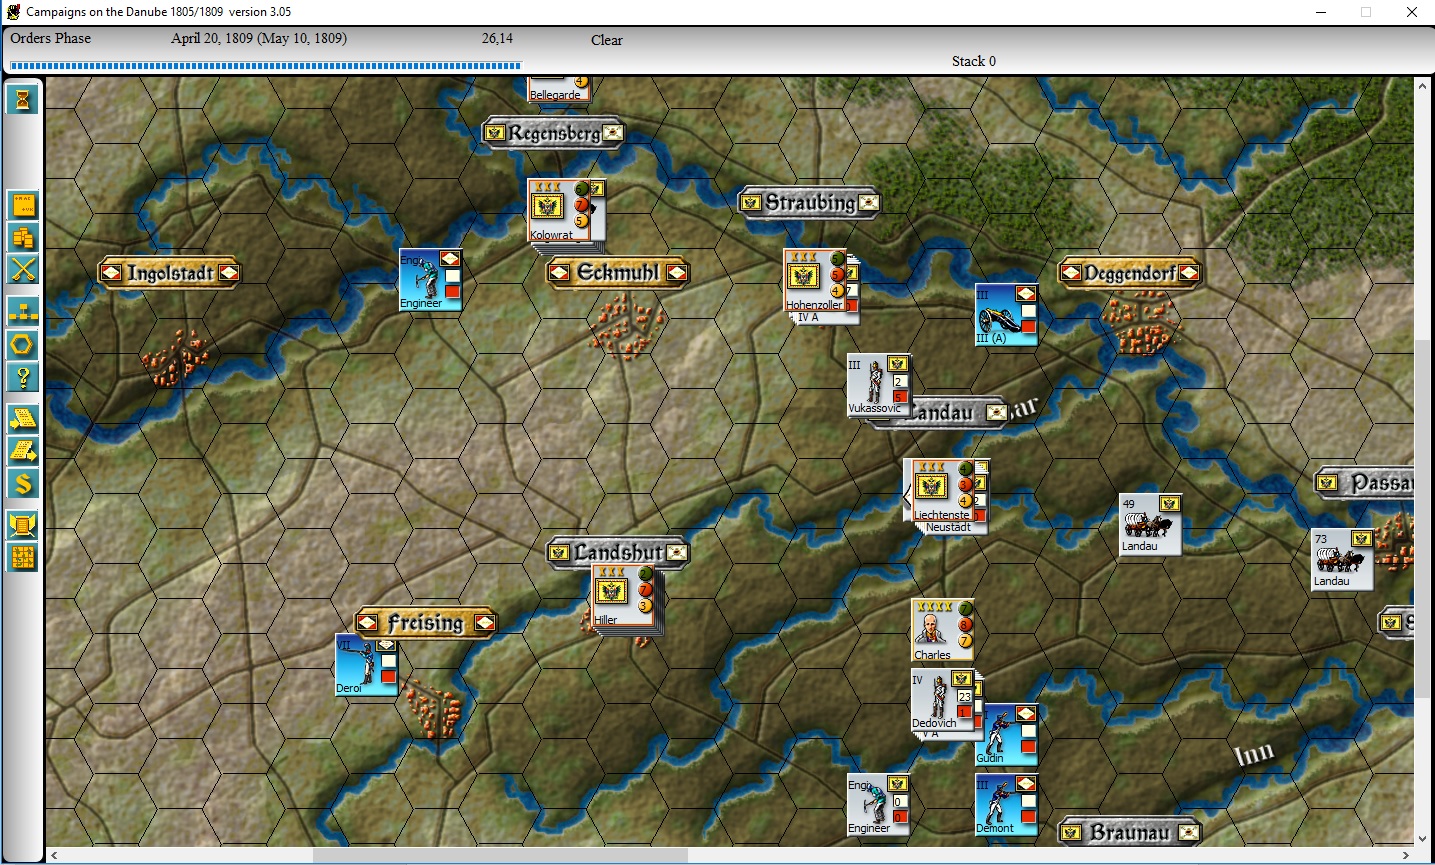Open the track/trace toolbar icon
This screenshot has width=1435, height=865.
tap(23, 205)
